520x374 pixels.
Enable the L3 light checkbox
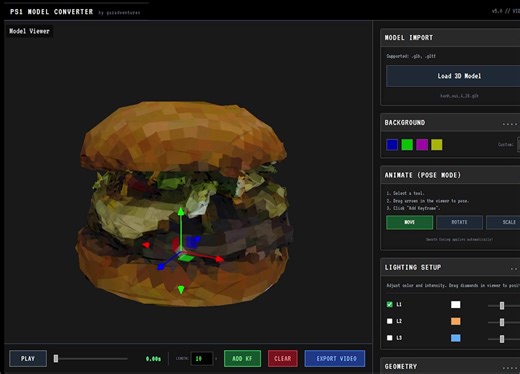(x=390, y=338)
